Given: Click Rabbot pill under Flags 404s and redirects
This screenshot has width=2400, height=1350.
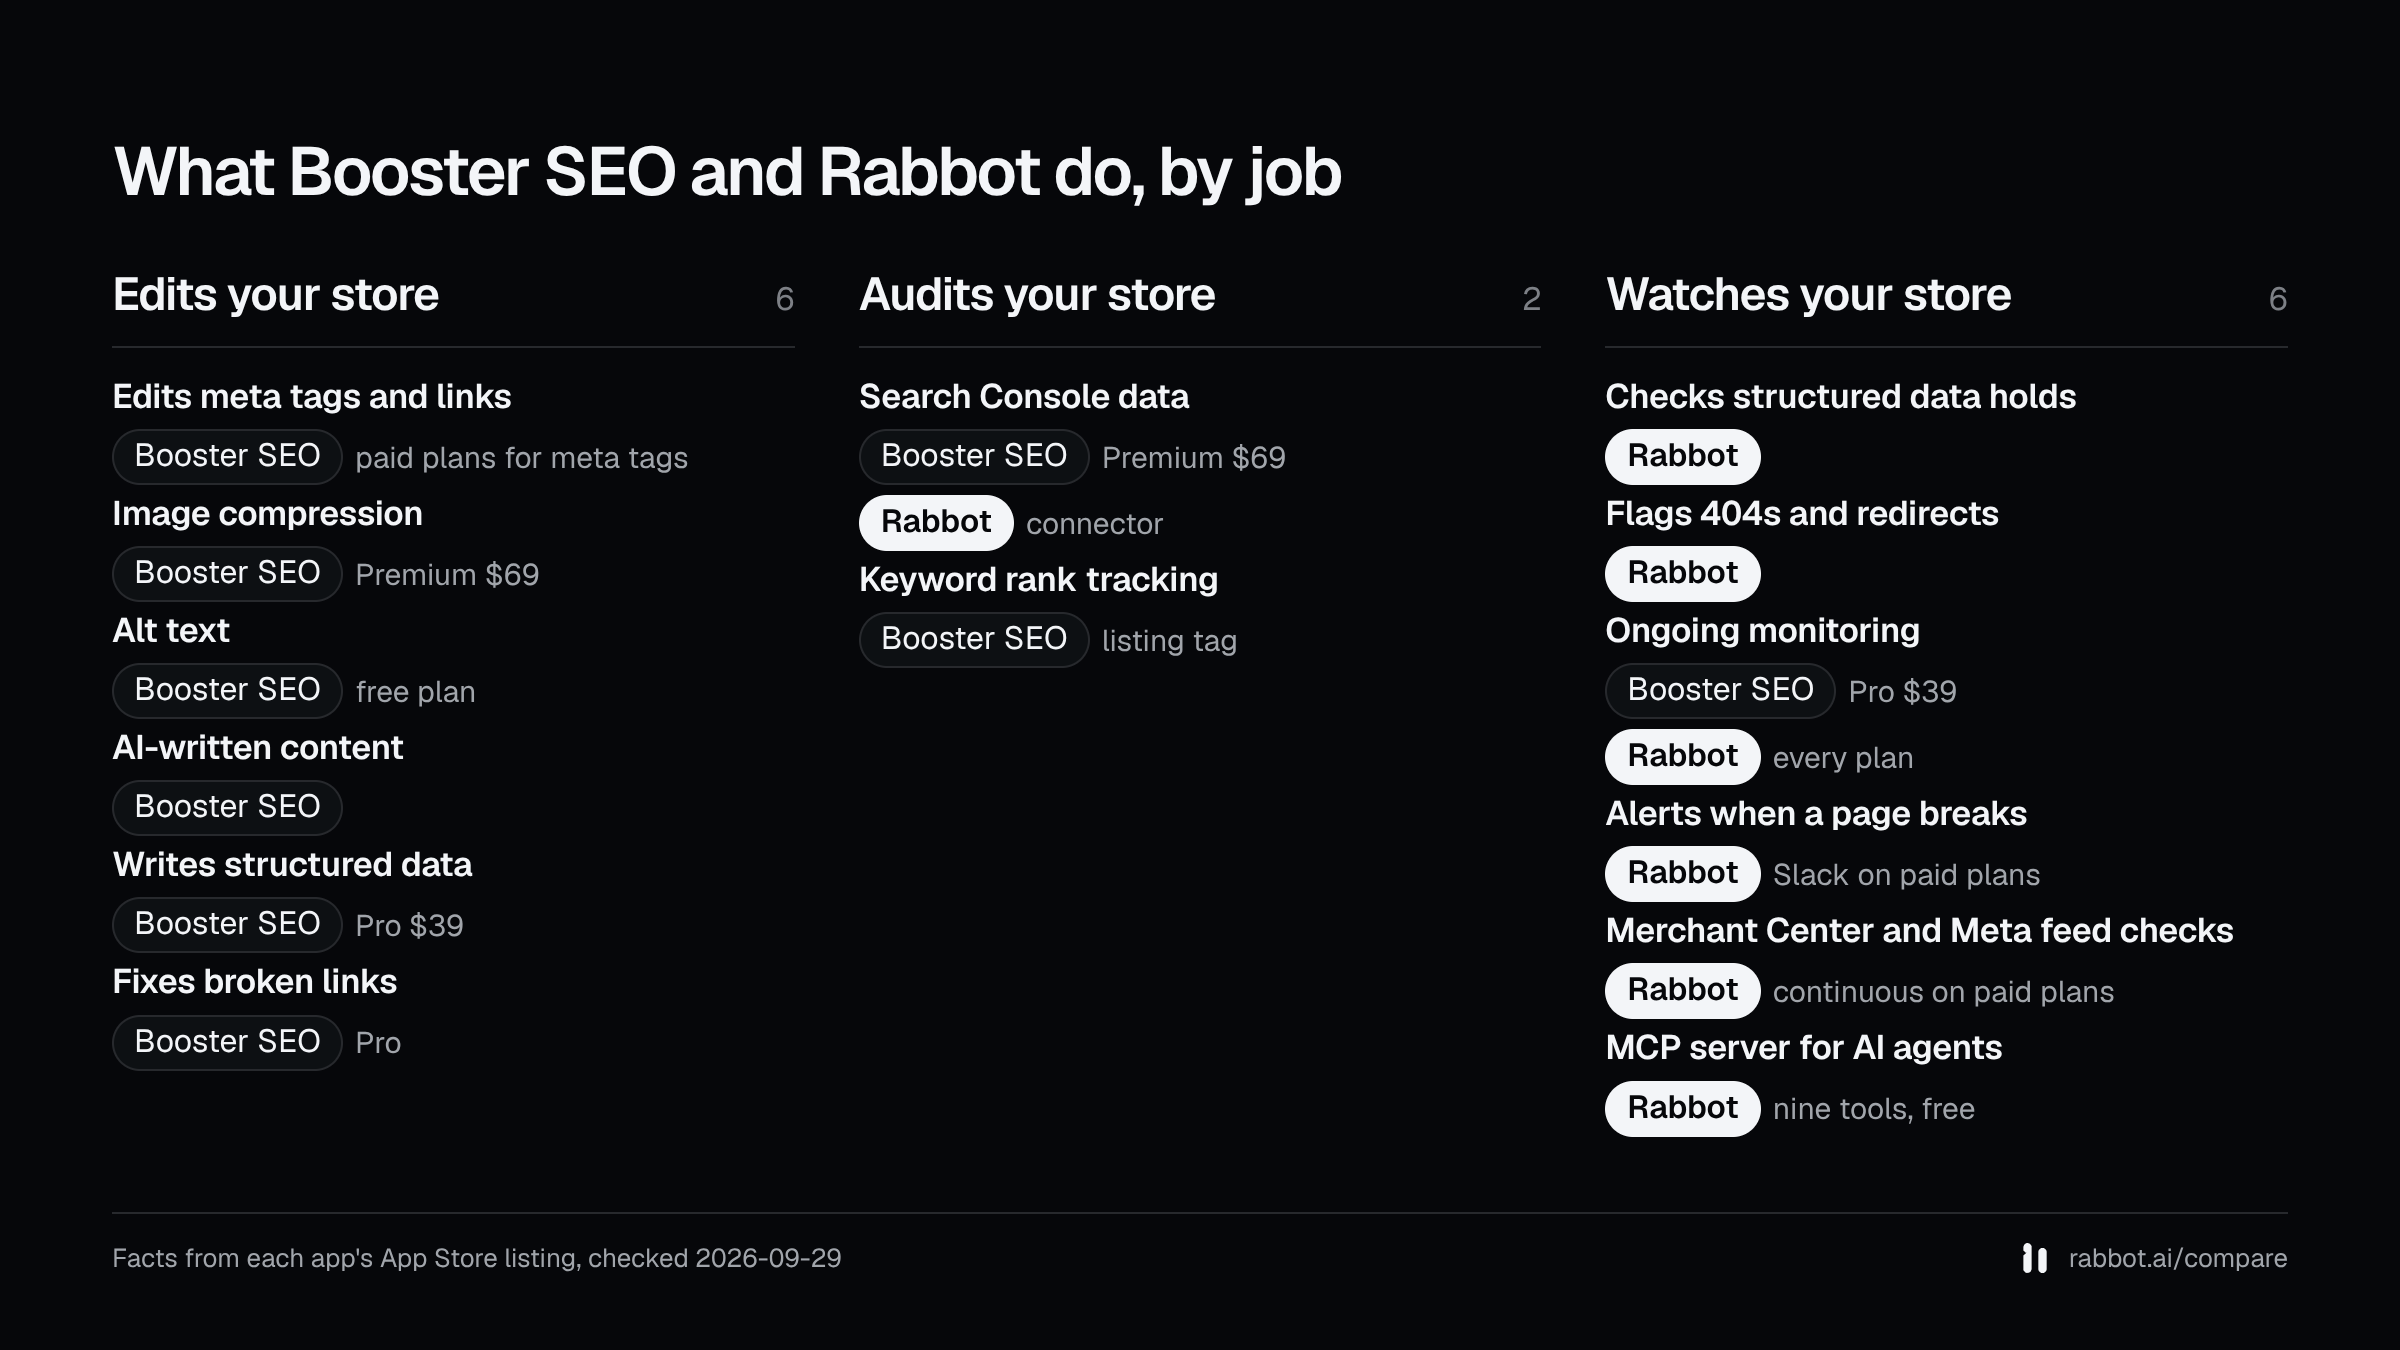Looking at the screenshot, I should click(x=1682, y=573).
